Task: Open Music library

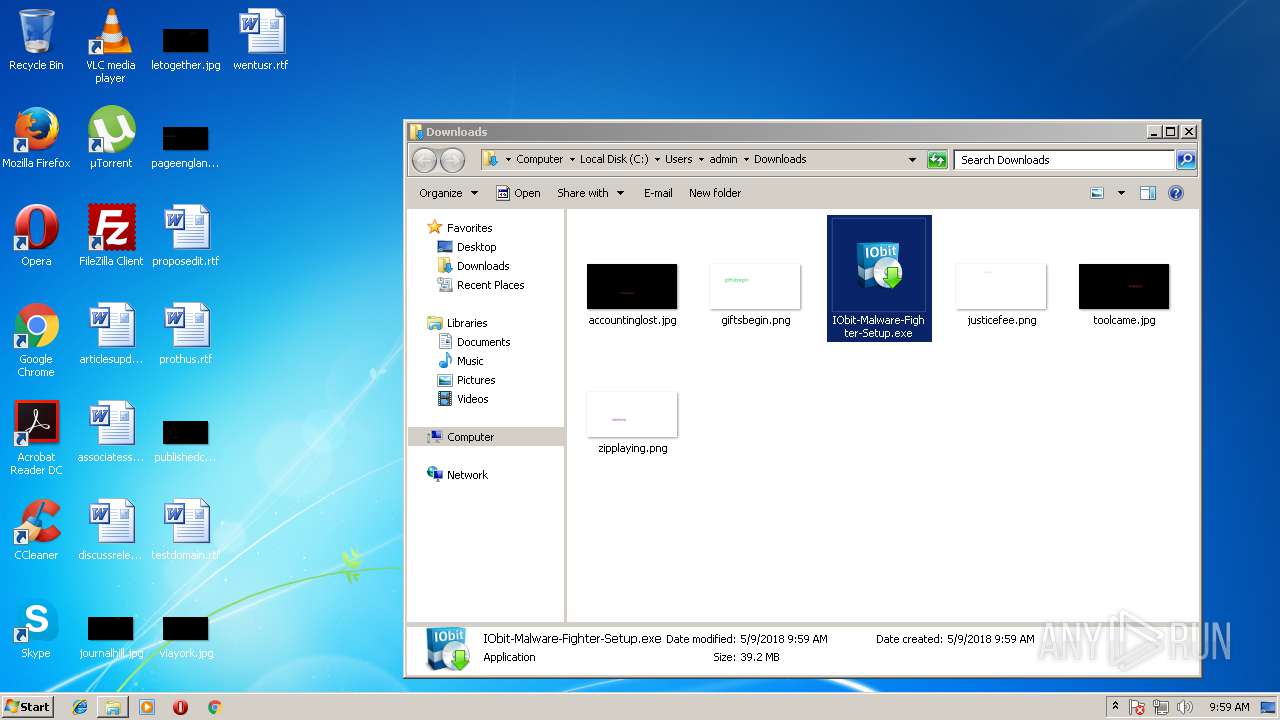Action: click(x=470, y=361)
